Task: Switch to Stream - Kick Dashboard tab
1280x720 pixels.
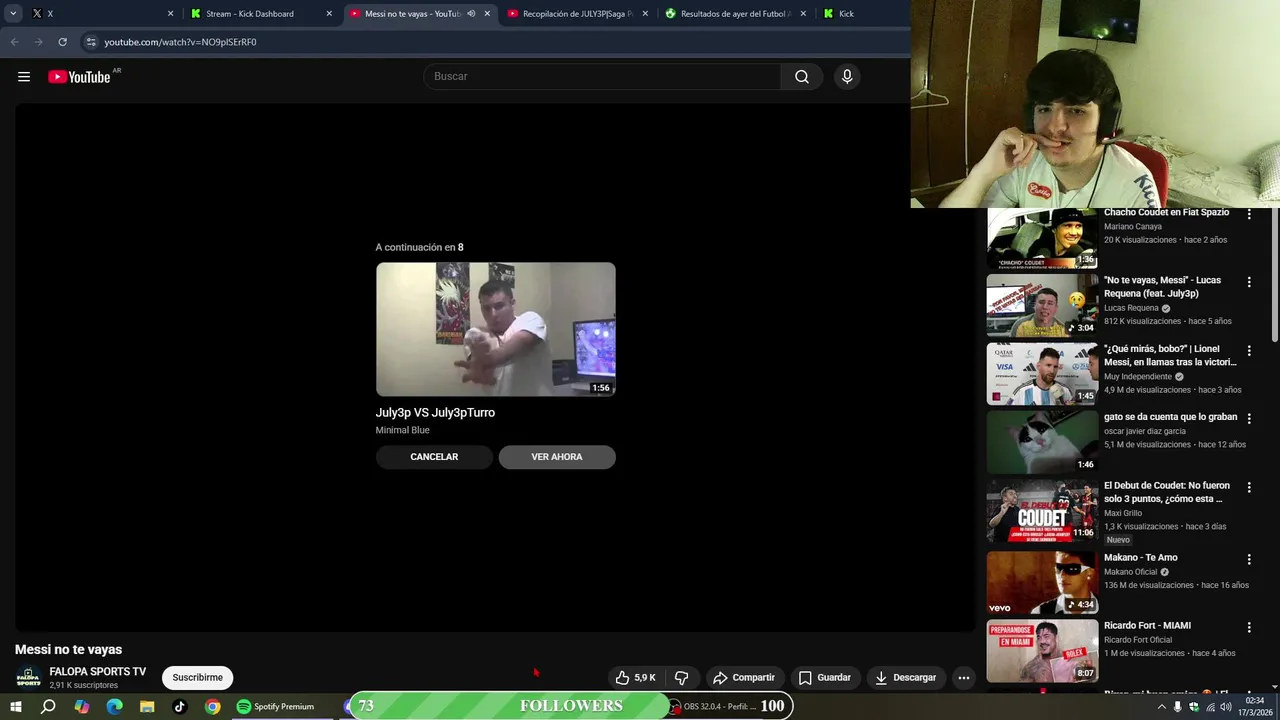Action: click(x=260, y=14)
